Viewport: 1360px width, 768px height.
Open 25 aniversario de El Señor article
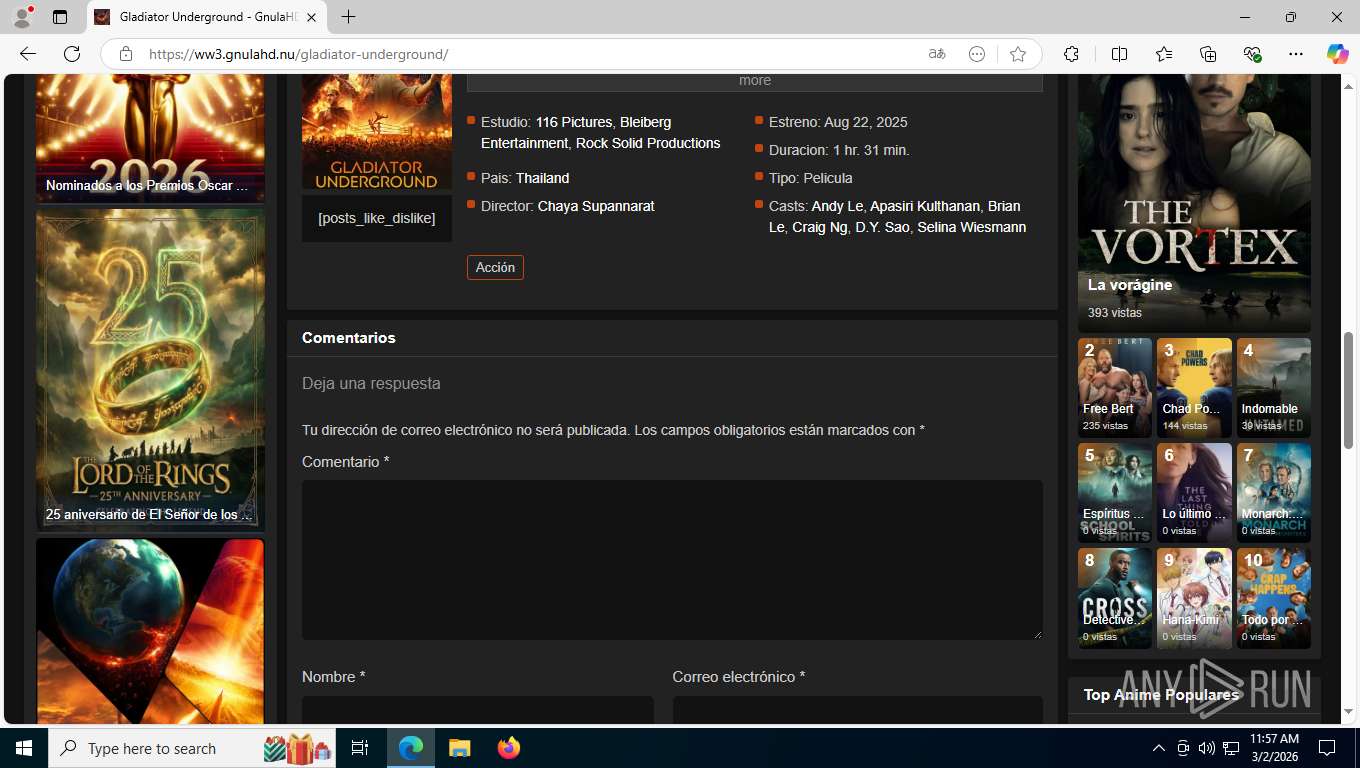coord(150,370)
